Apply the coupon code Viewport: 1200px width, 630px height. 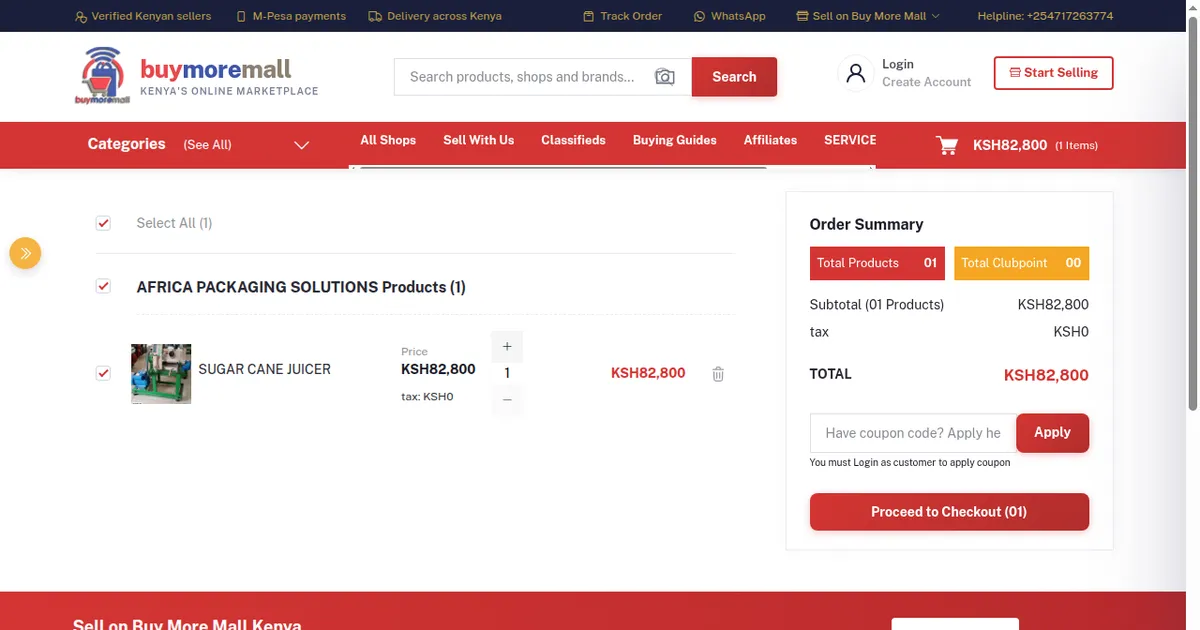[1052, 433]
